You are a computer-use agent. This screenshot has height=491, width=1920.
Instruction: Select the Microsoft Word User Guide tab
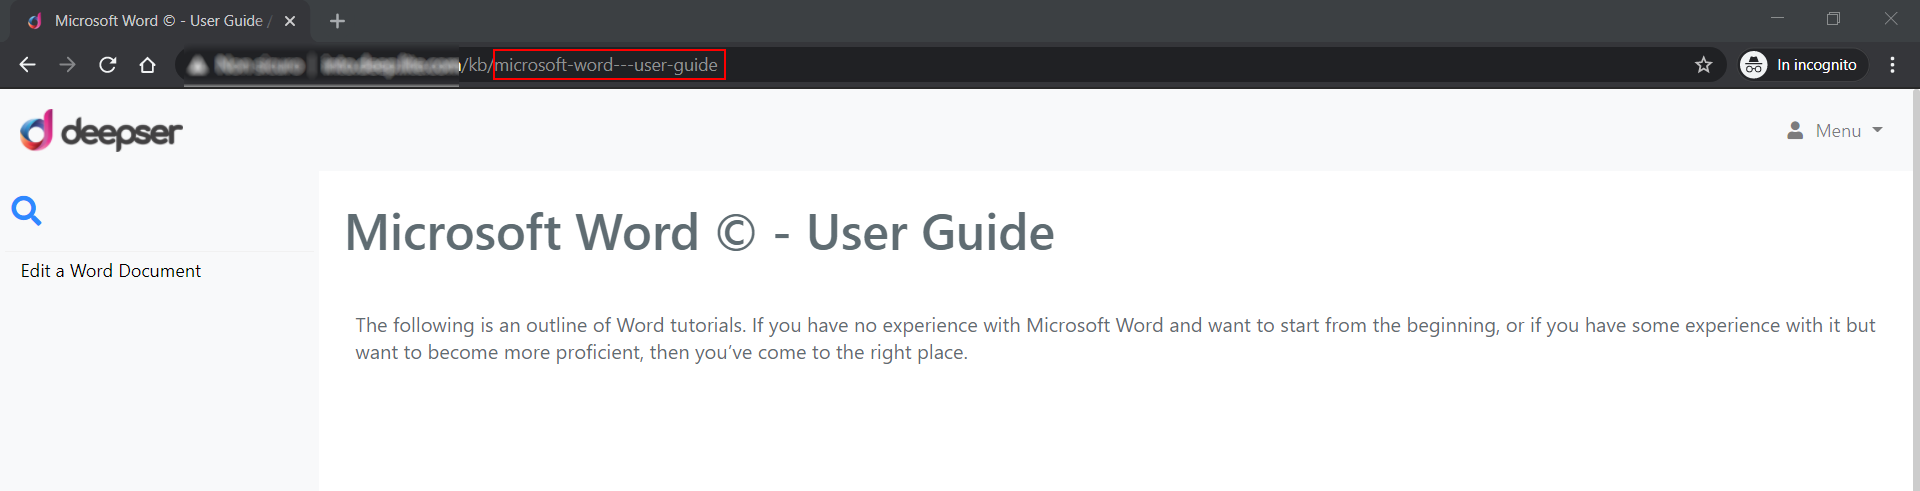[x=160, y=21]
